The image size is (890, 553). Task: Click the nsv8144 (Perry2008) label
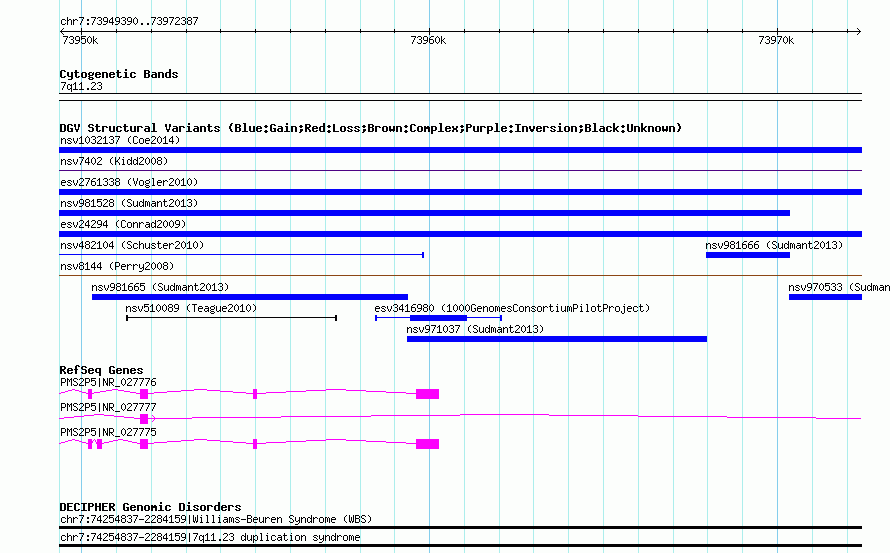tap(117, 266)
